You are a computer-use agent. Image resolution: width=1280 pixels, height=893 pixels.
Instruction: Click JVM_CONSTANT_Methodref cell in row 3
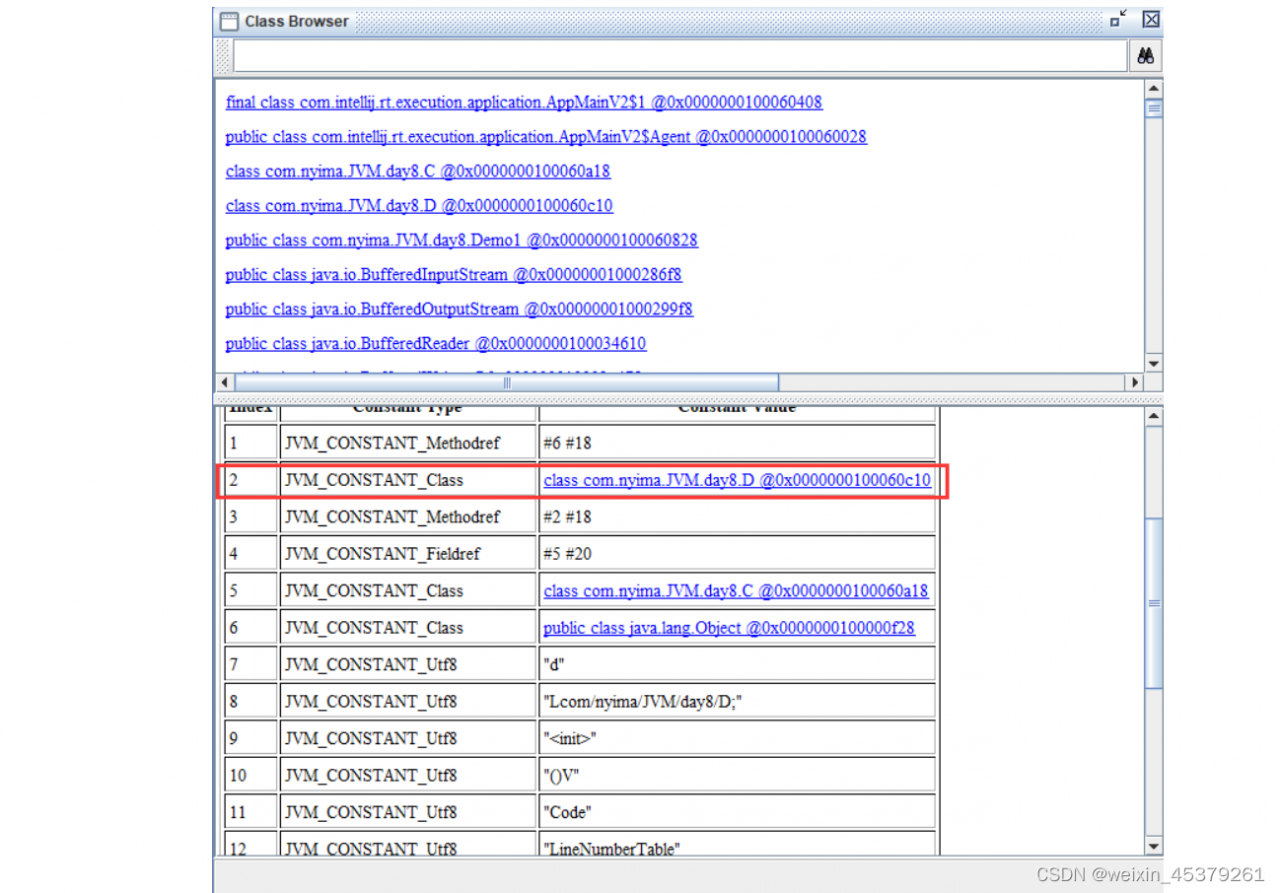408,517
